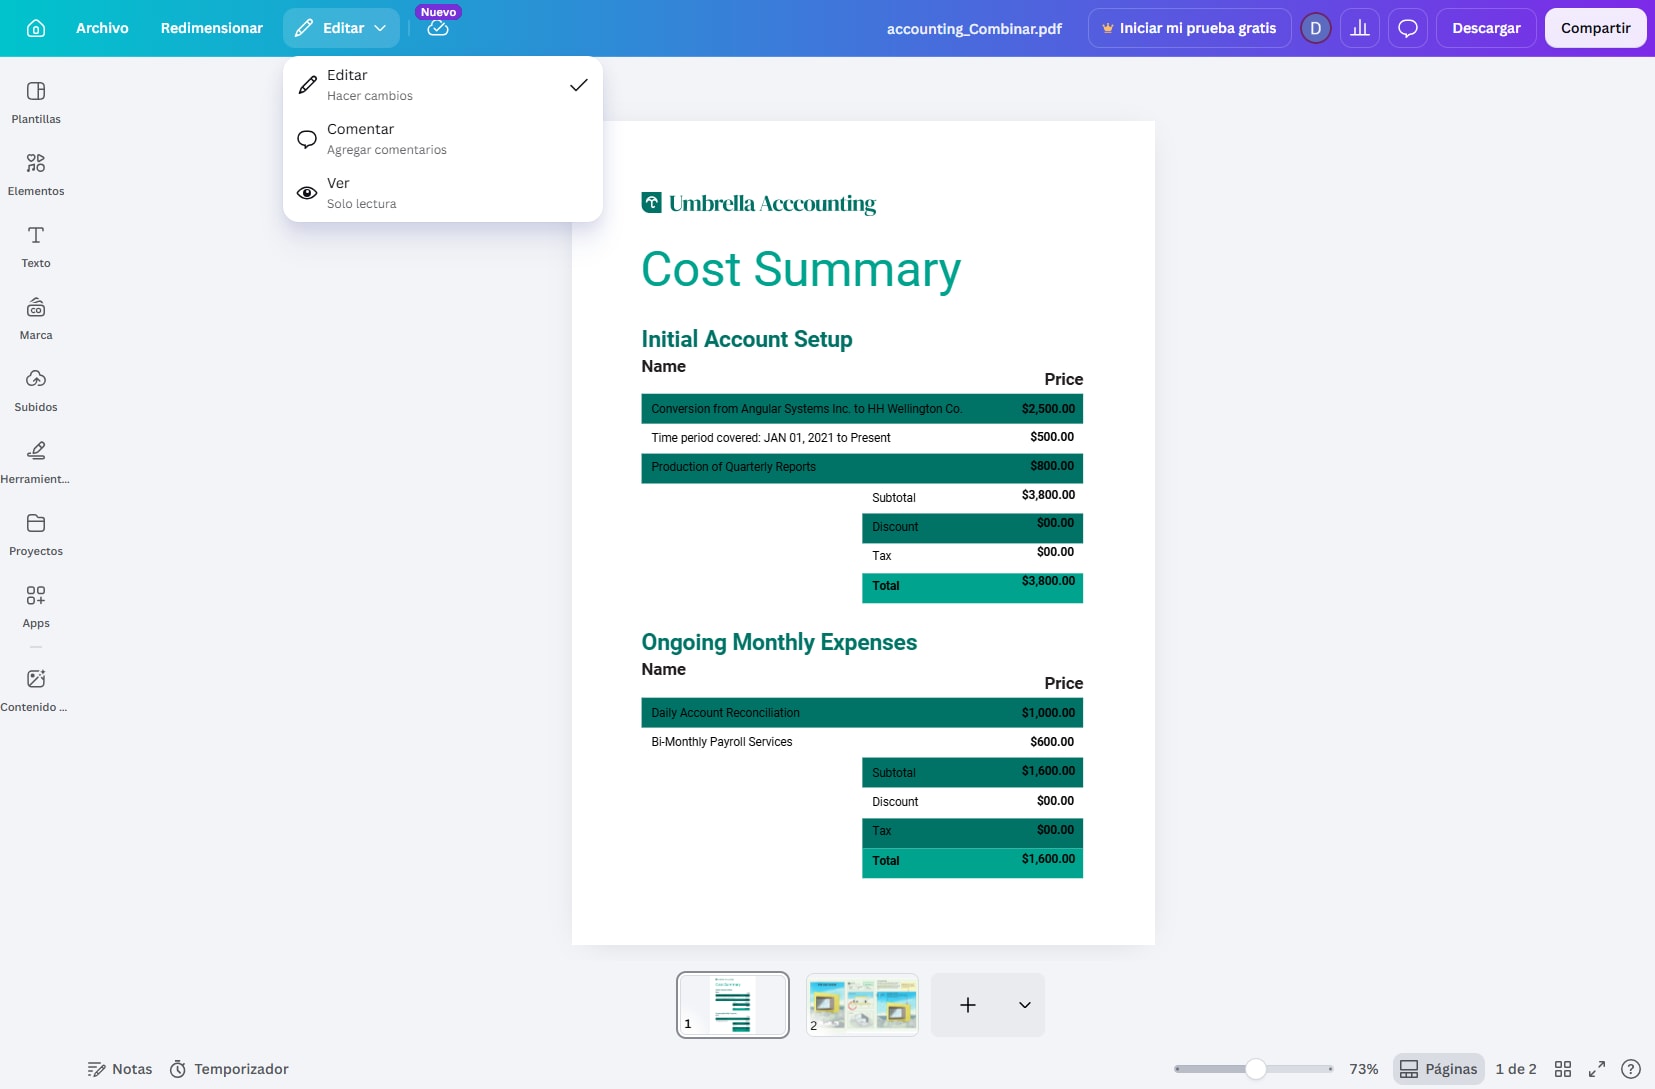Select the Cost Summary heading
Viewport: 1655px width, 1089px height.
pyautogui.click(x=801, y=269)
